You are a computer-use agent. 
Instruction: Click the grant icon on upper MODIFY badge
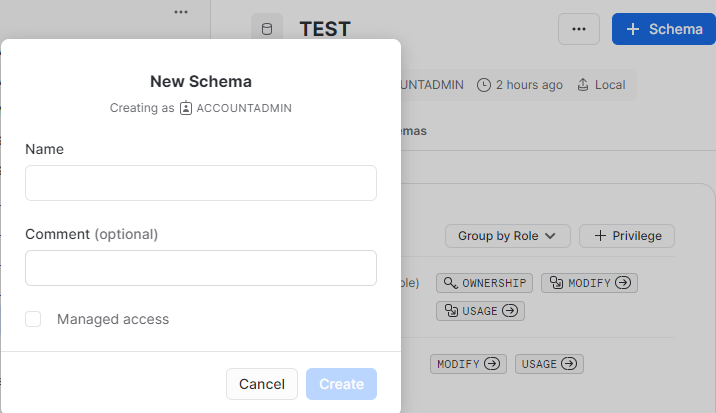coord(556,283)
